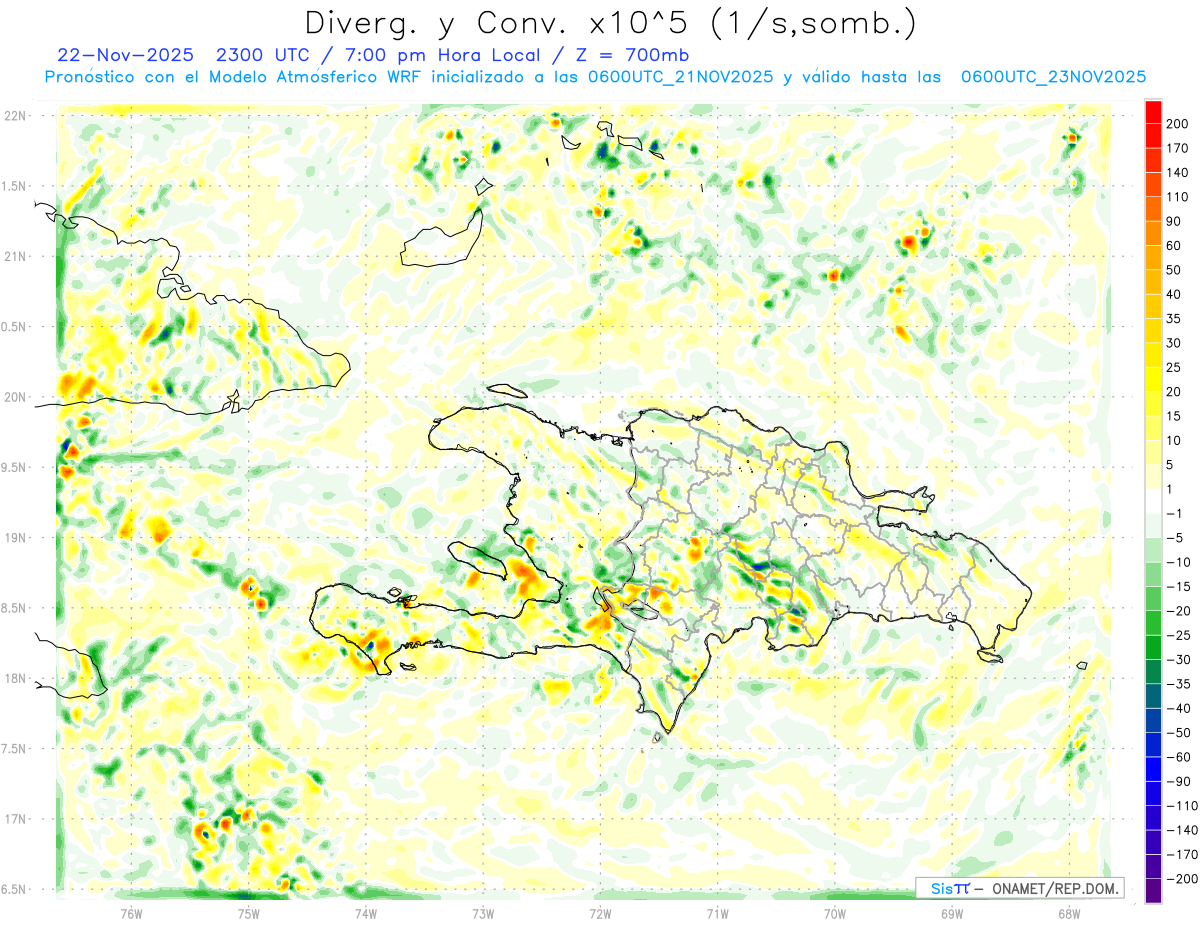1200x927 pixels.
Task: Click the red swatch above the 200 label
Action: point(1153,110)
